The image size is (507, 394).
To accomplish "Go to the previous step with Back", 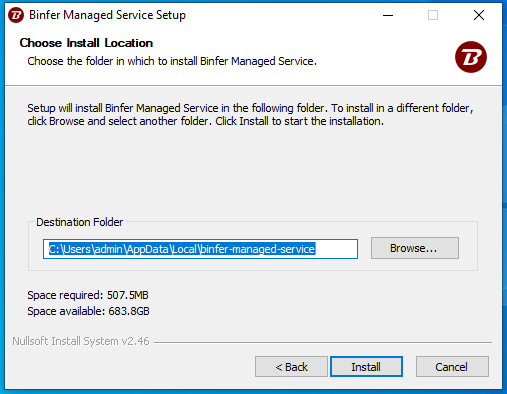I will tap(291, 367).
